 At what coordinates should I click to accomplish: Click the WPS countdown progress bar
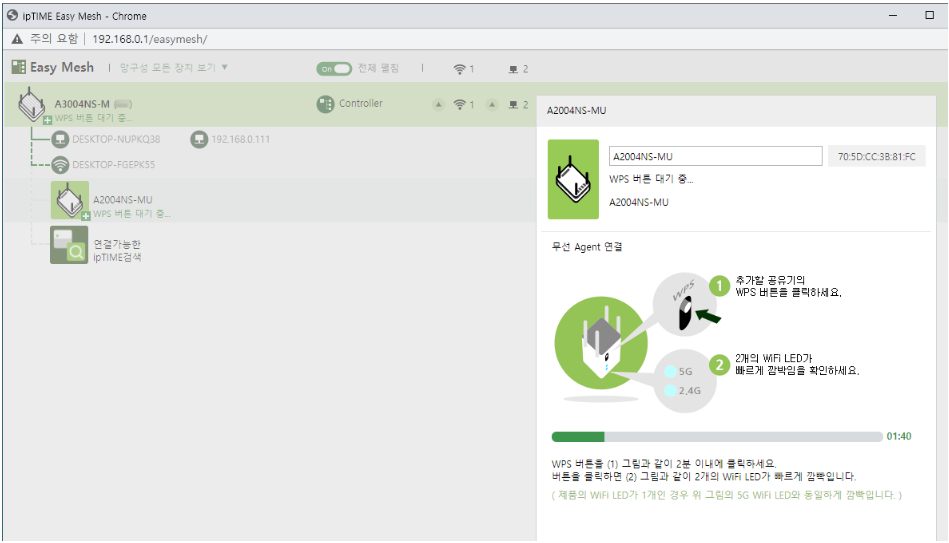tap(716, 437)
